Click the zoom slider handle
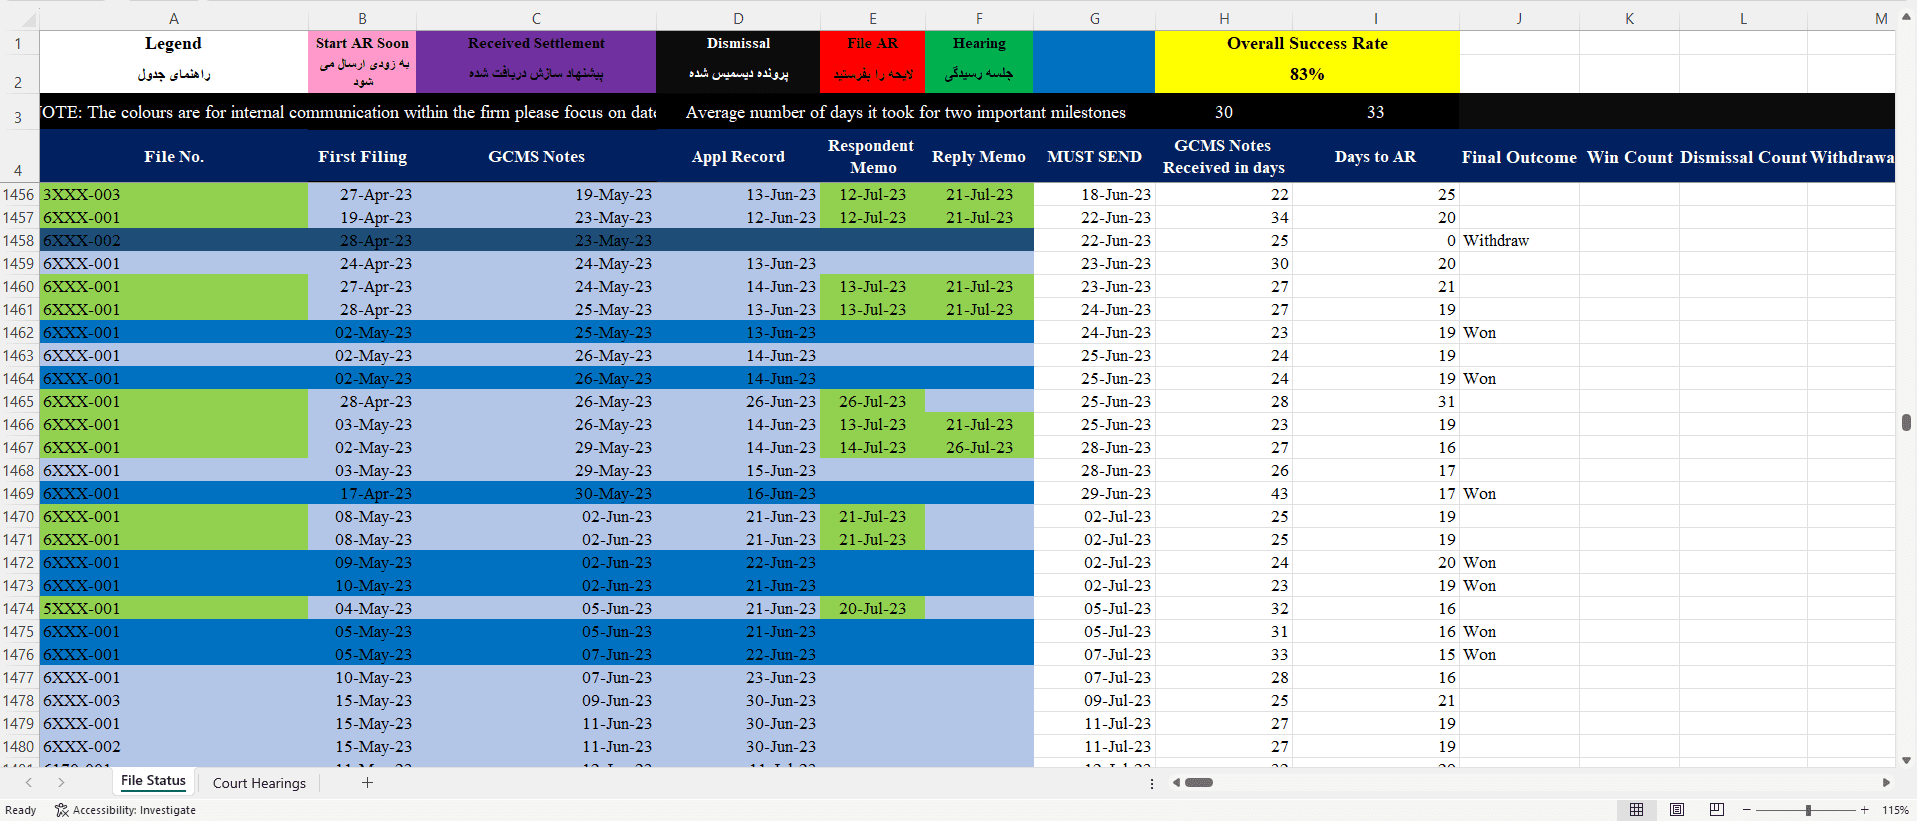The image size is (1917, 821). 1808,810
